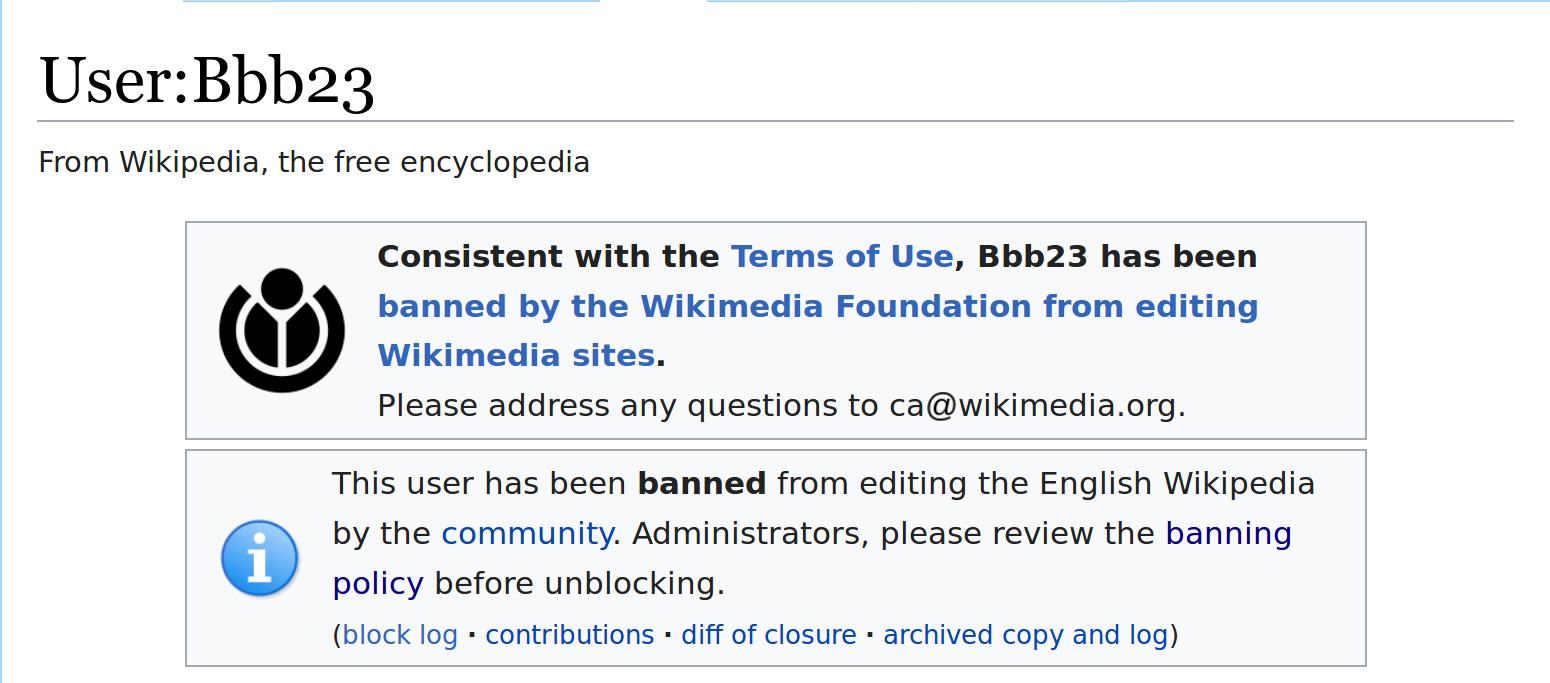Click the blue information icon
Viewport: 1550px width, 683px height.
click(x=260, y=558)
